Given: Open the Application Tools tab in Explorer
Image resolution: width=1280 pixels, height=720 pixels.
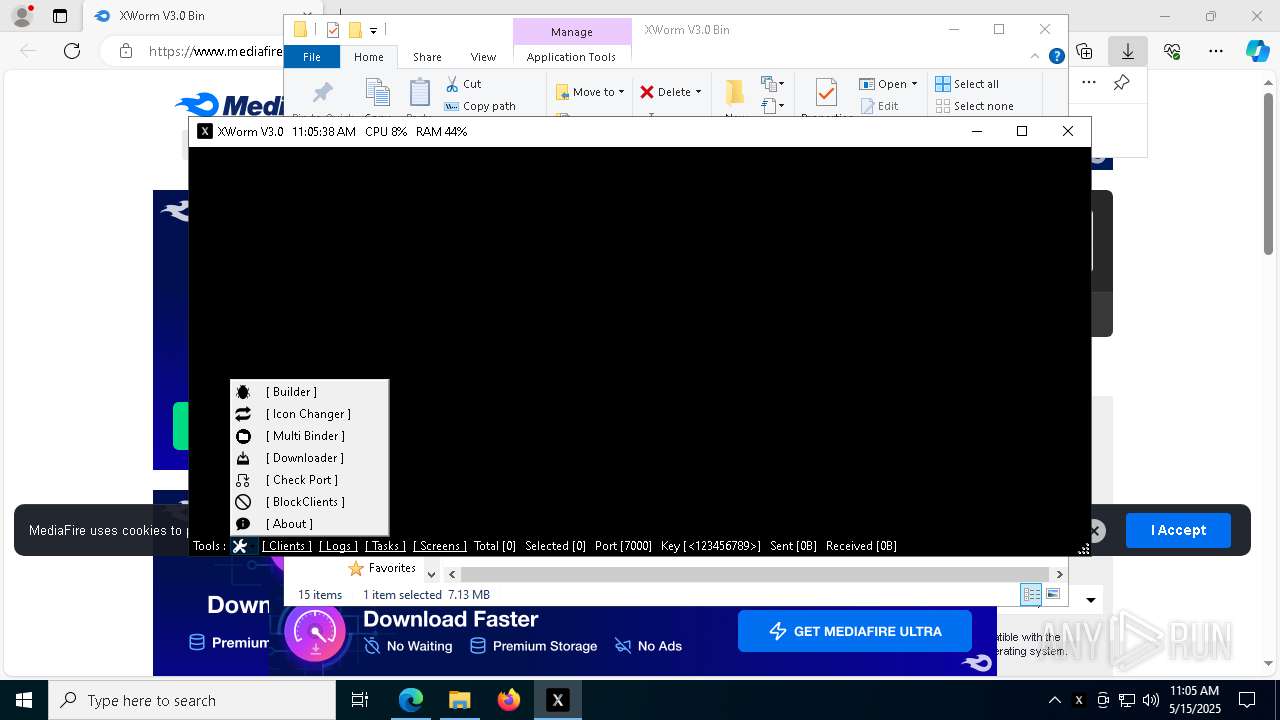Looking at the screenshot, I should (571, 57).
